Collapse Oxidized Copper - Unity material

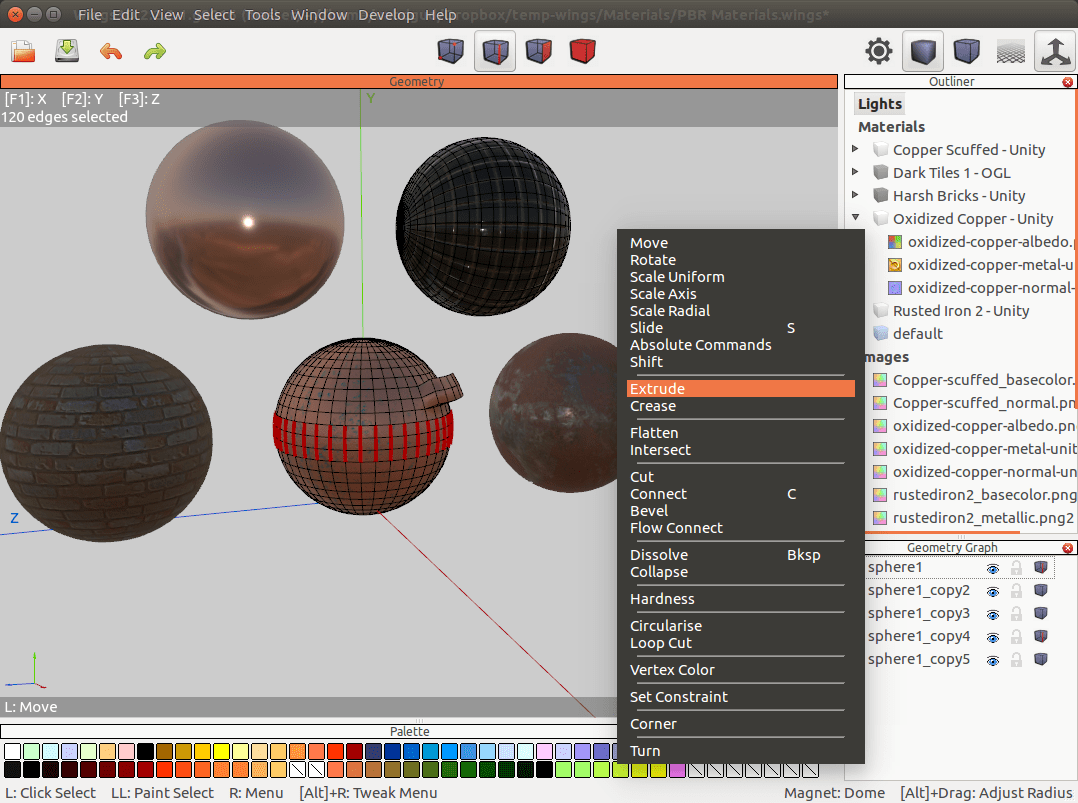(855, 217)
